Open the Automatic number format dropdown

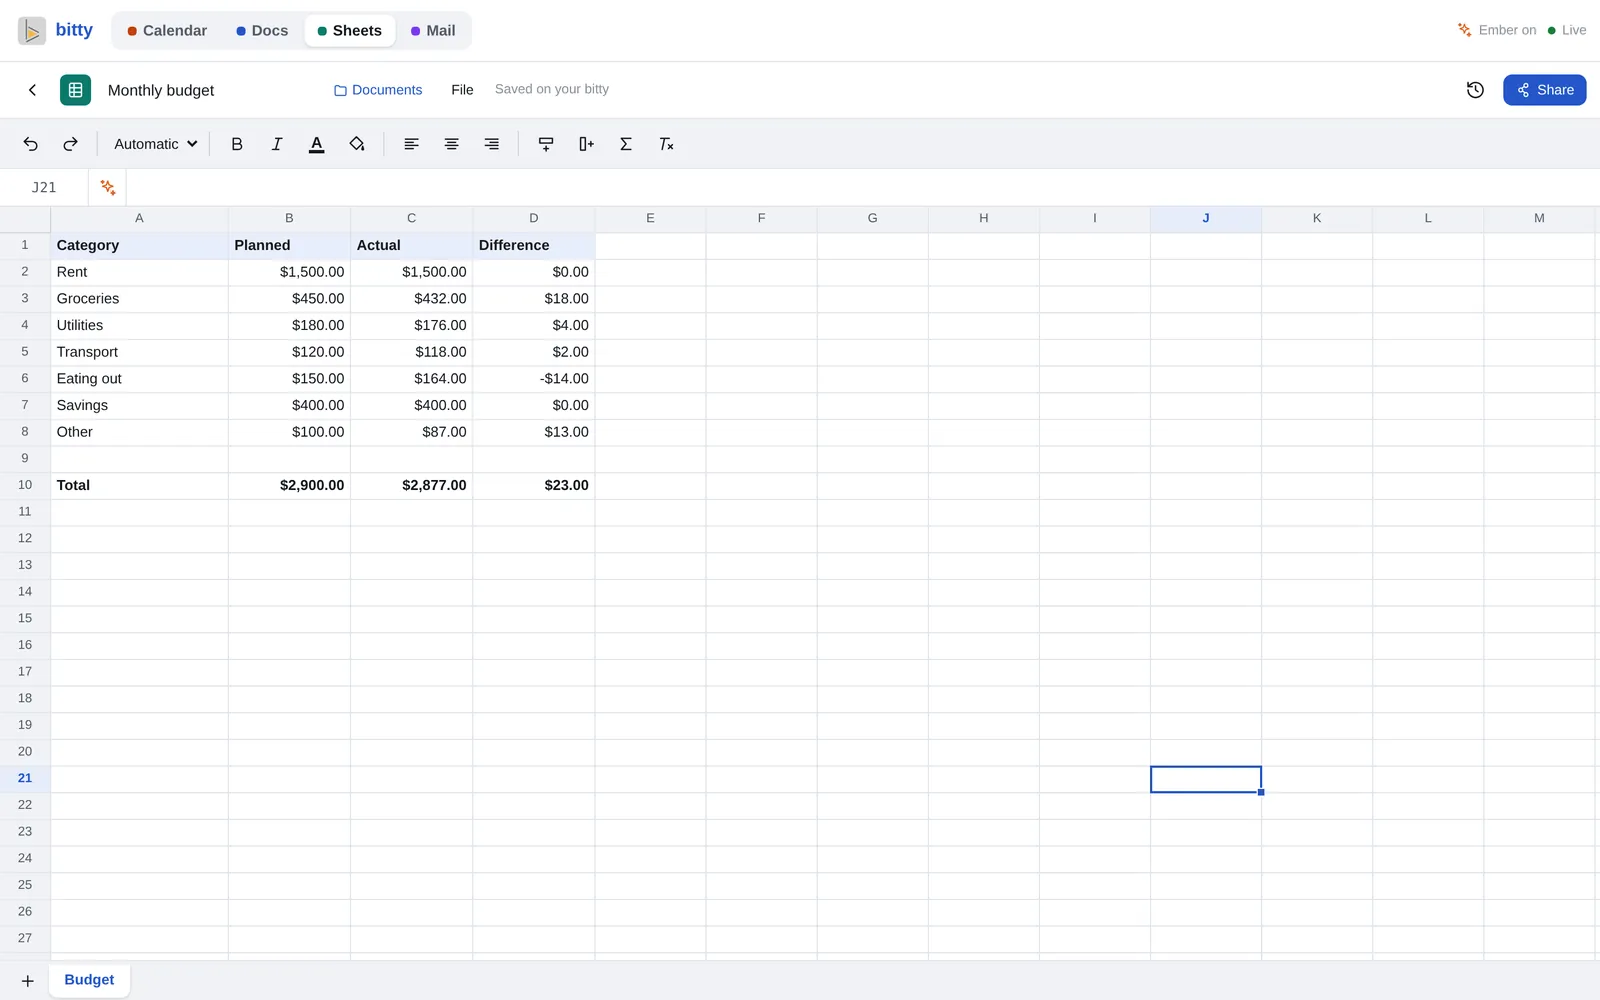[155, 144]
